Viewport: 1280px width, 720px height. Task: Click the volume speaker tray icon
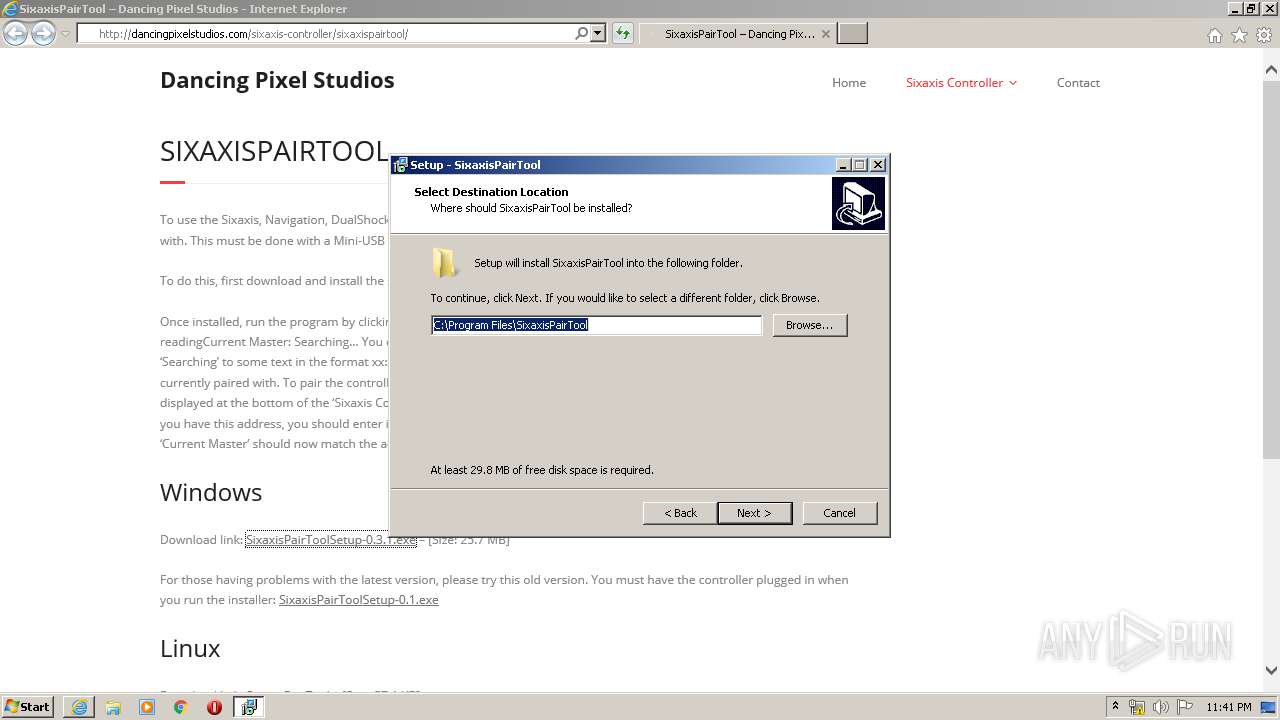point(1161,707)
